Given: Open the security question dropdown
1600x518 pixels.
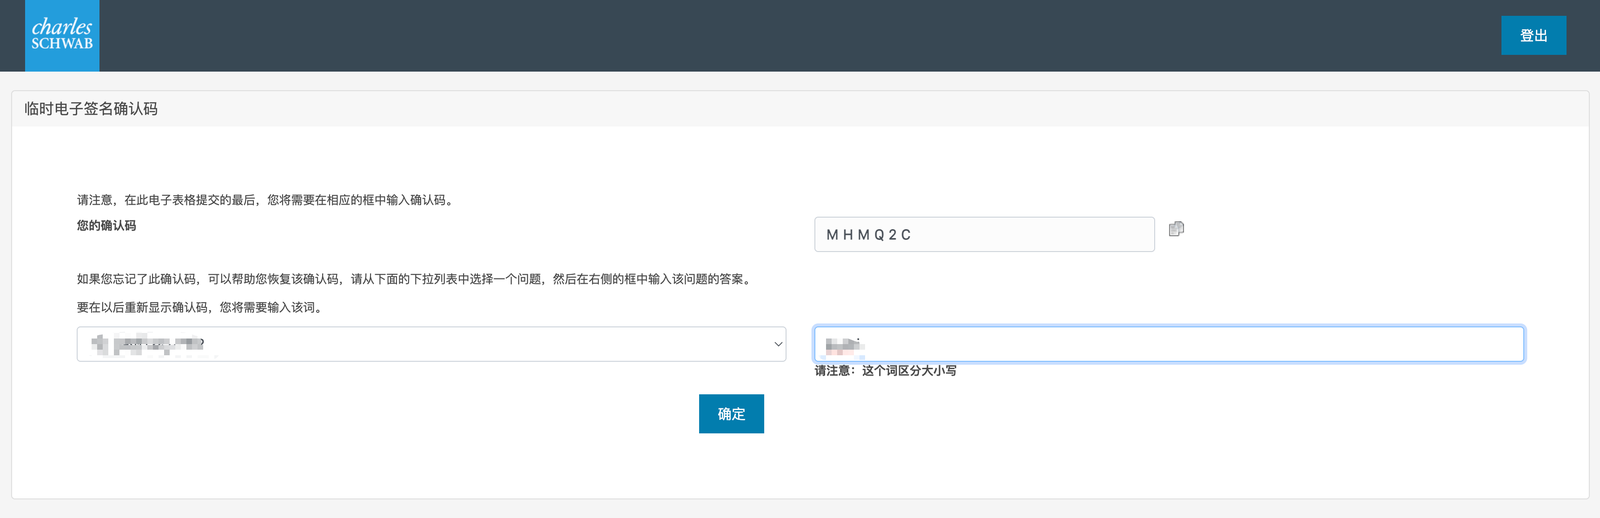Looking at the screenshot, I should [431, 344].
